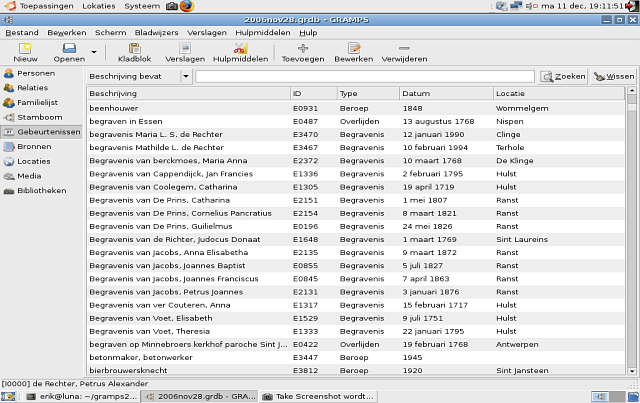Open the Stamboom pedigree view

coord(39,117)
